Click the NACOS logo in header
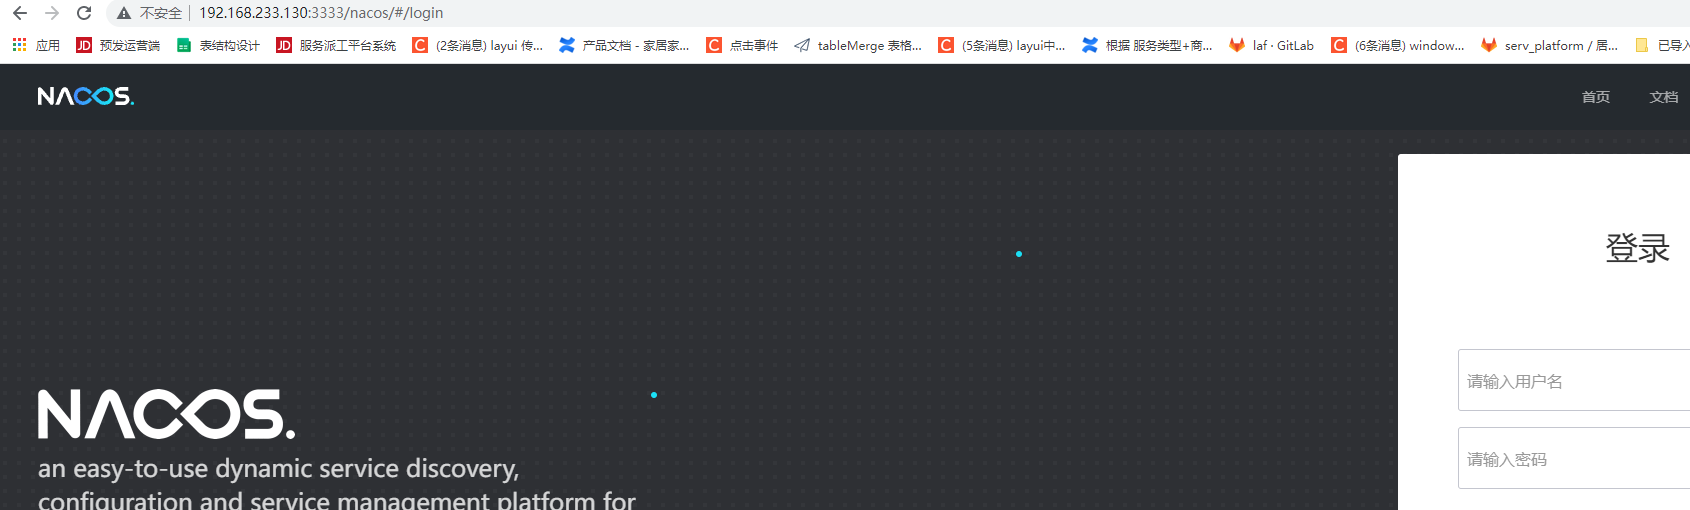This screenshot has width=1690, height=510. pos(86,96)
